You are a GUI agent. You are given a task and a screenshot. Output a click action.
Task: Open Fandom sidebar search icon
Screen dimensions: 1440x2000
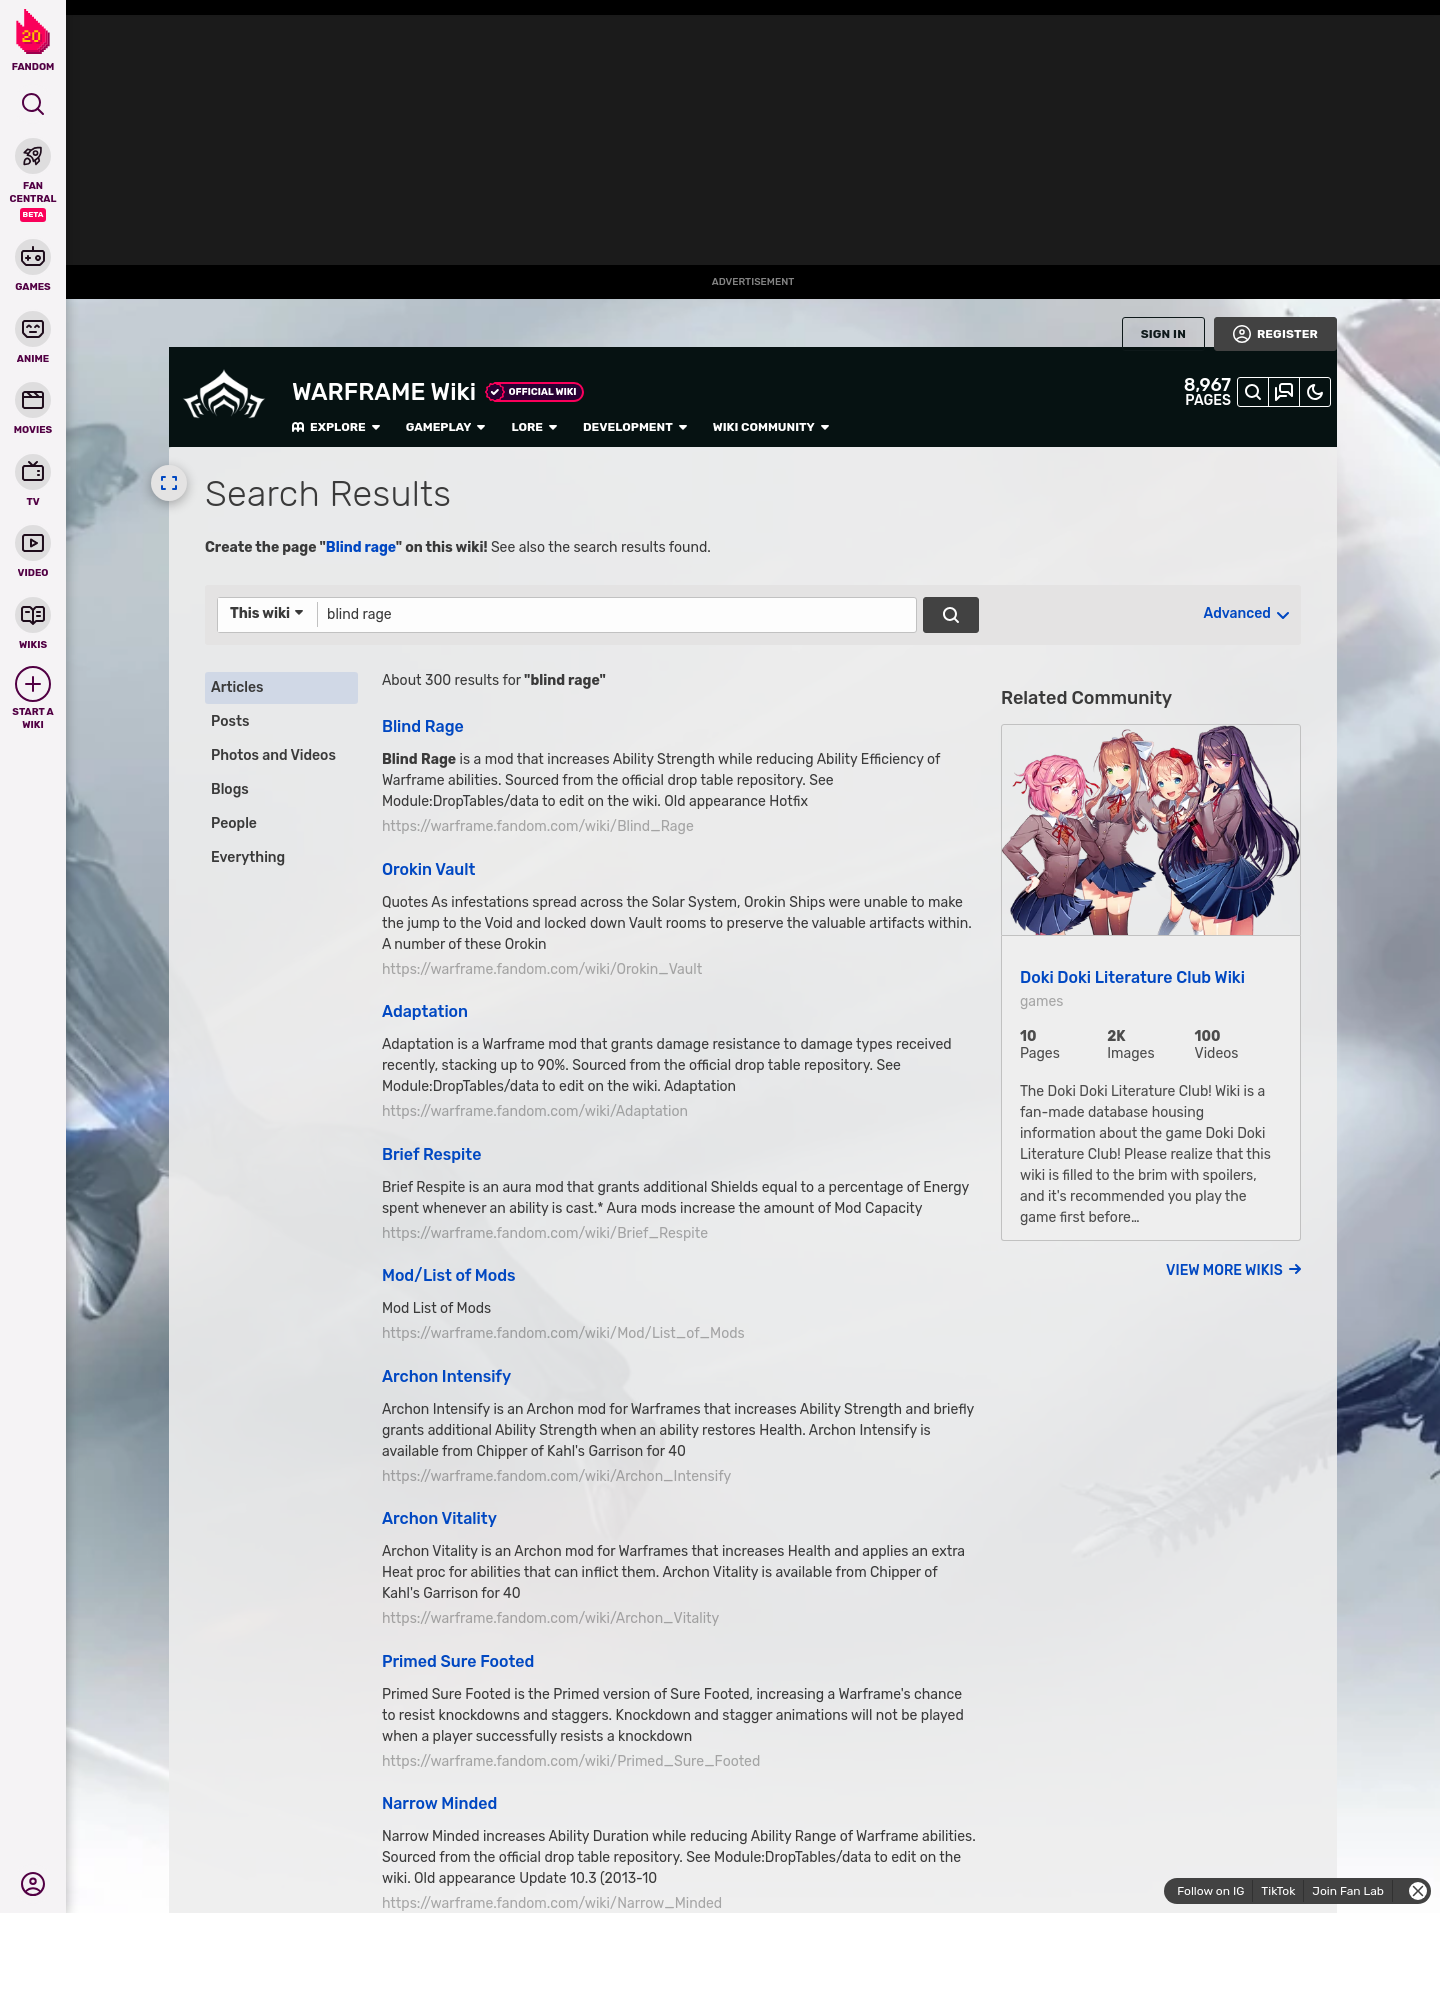(33, 104)
